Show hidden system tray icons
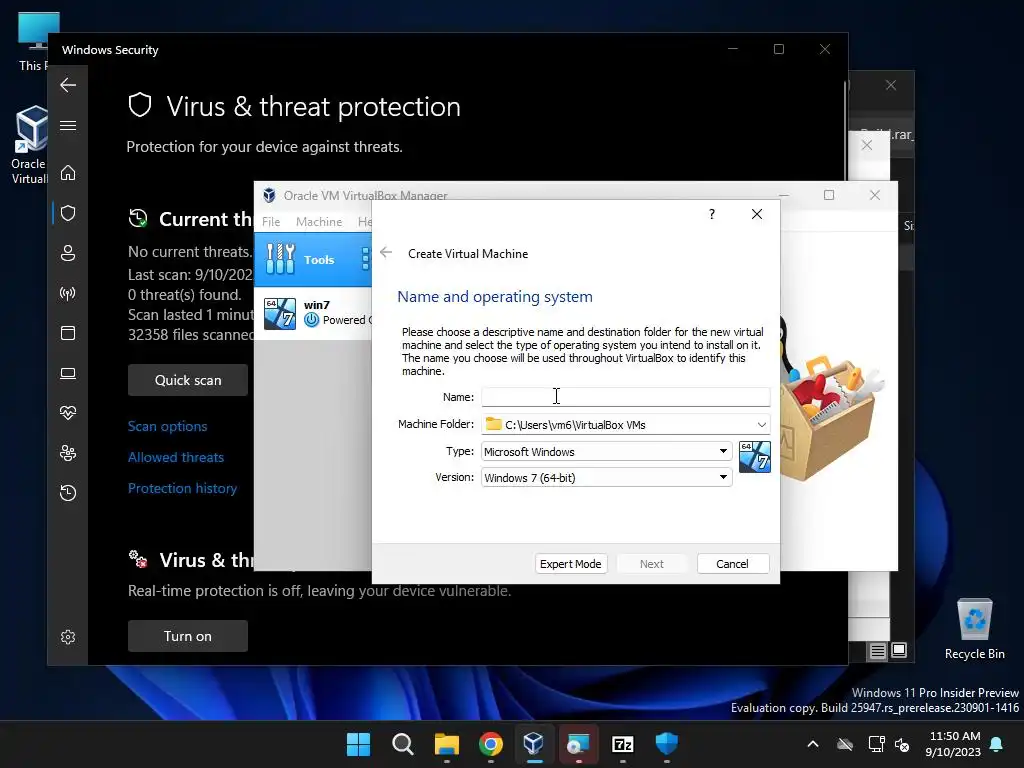The width and height of the screenshot is (1024, 768). click(813, 744)
